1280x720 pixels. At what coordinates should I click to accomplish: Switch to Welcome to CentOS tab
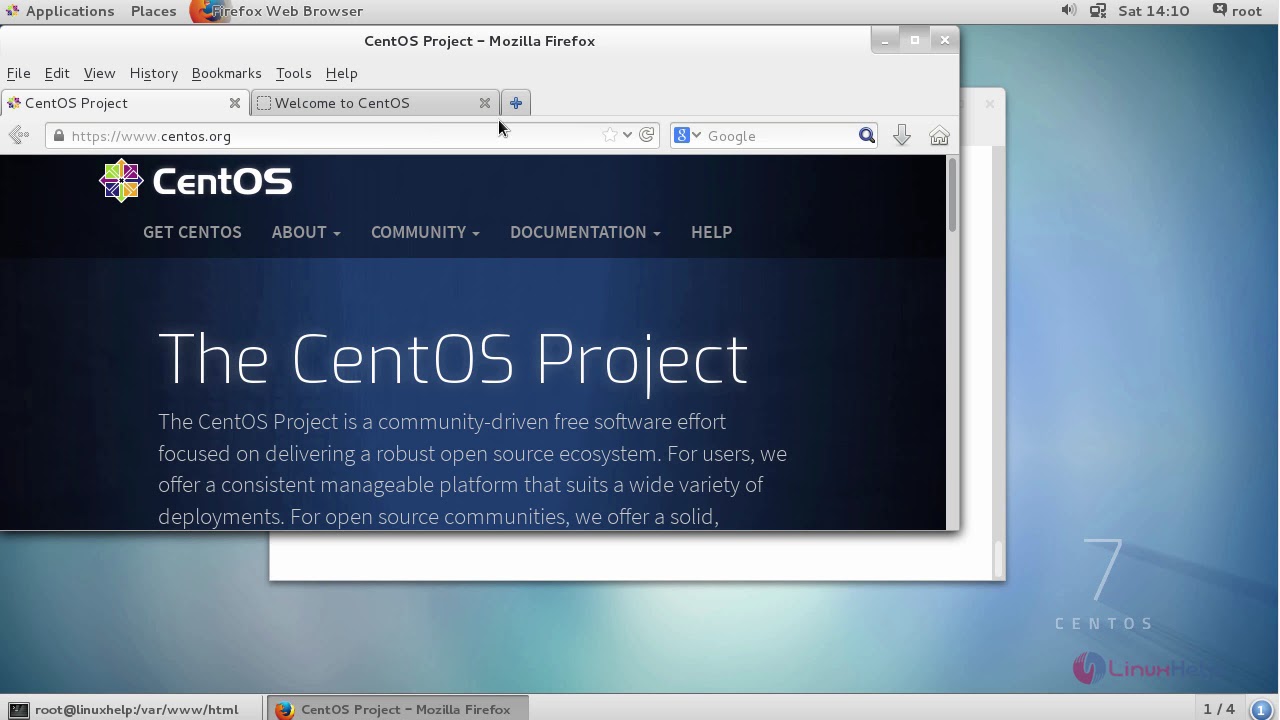point(375,103)
